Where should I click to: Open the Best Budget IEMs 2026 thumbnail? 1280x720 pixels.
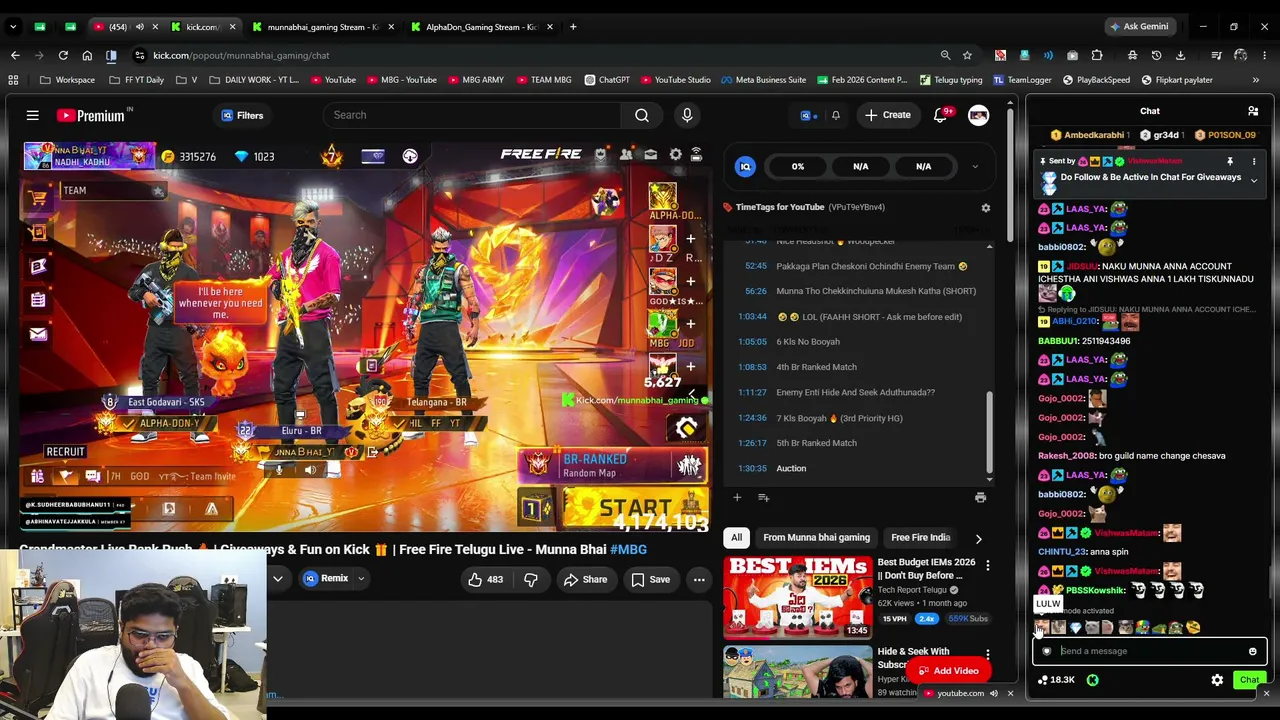[797, 597]
